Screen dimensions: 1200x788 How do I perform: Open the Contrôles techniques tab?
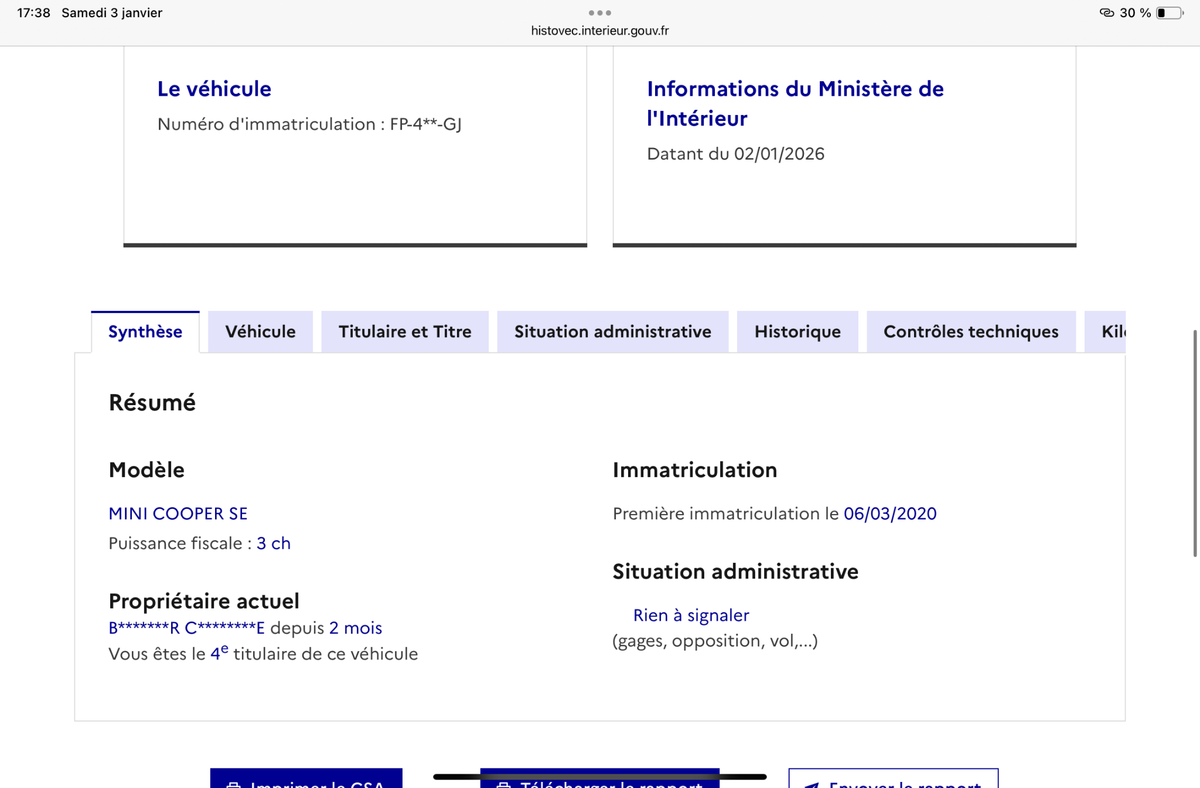[971, 332]
